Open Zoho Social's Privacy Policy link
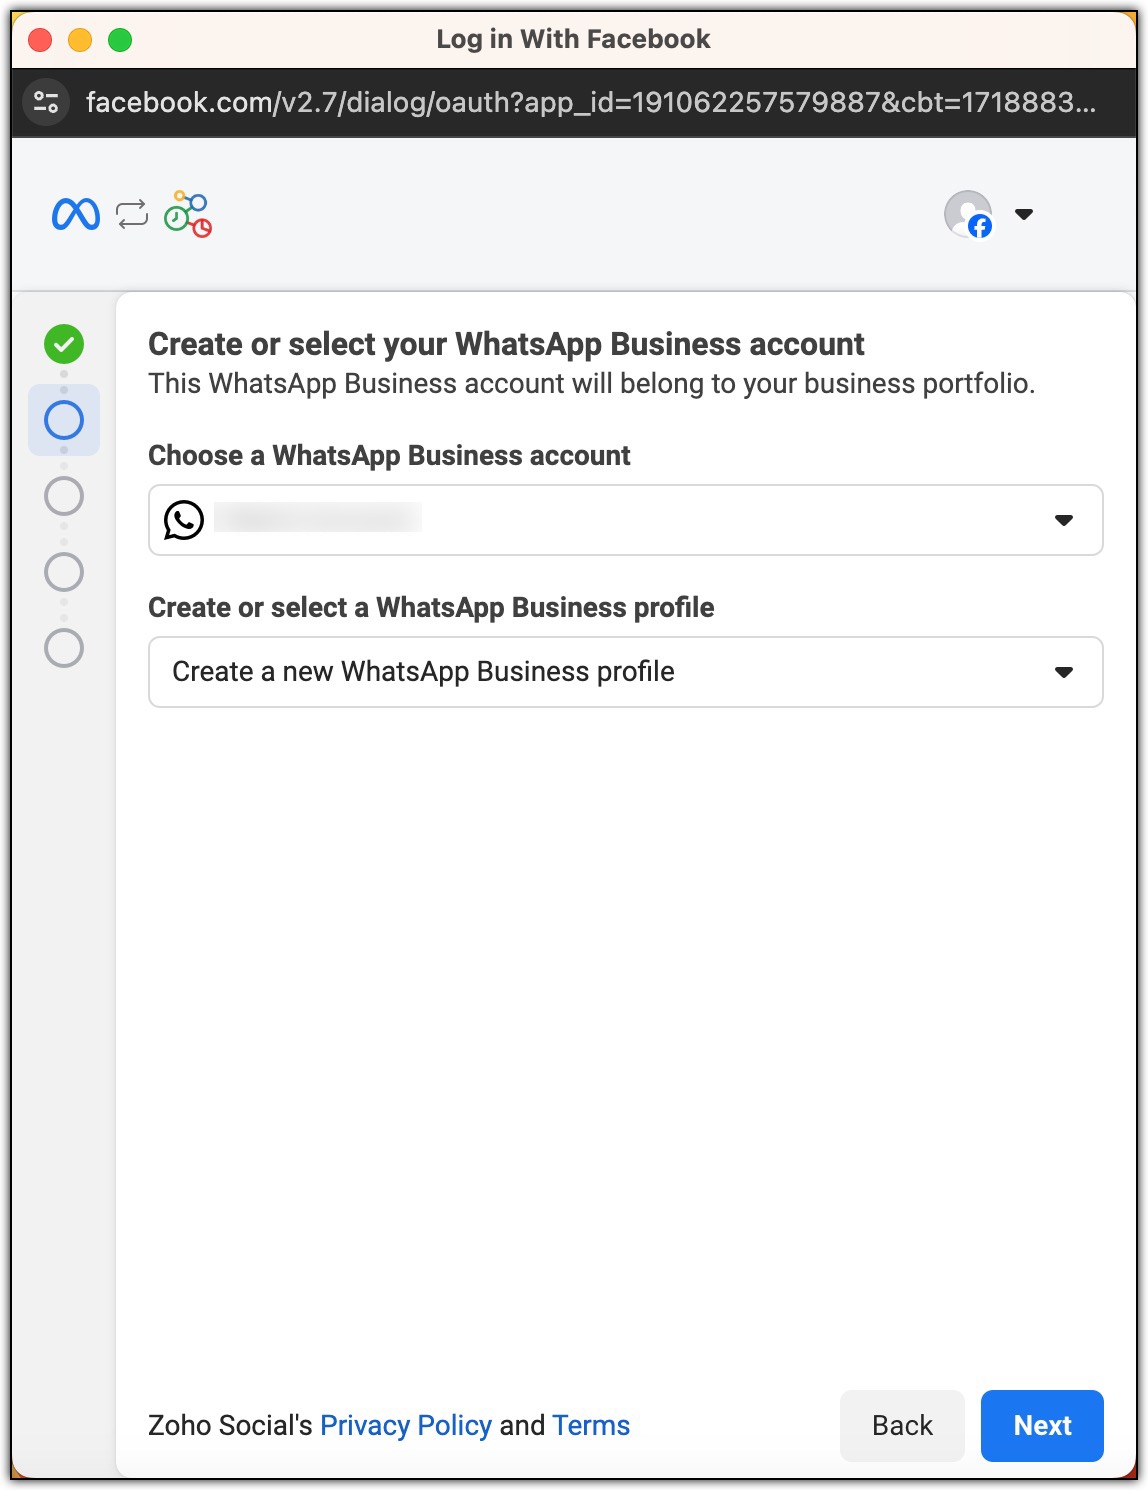 [x=406, y=1425]
